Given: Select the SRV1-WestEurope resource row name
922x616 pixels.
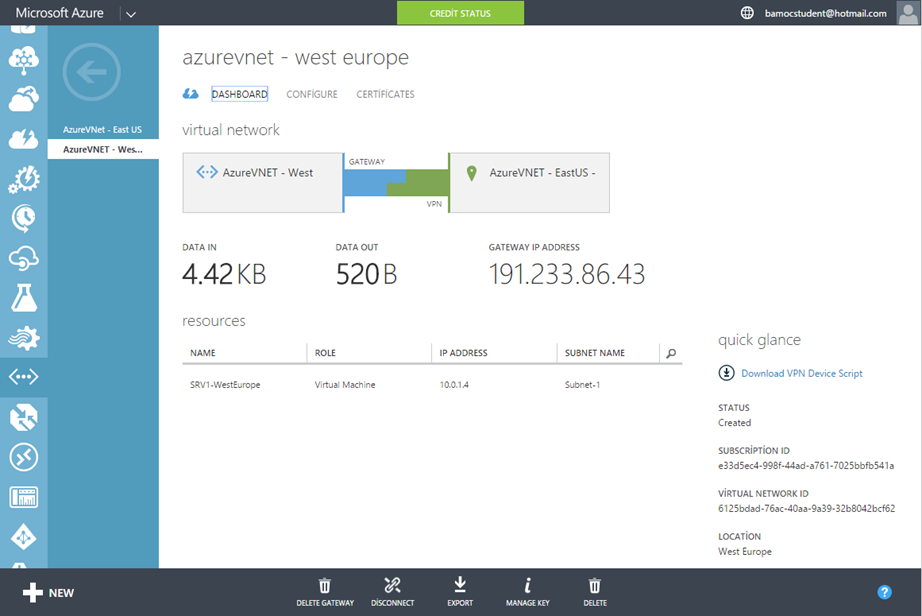Looking at the screenshot, I should [x=225, y=385].
